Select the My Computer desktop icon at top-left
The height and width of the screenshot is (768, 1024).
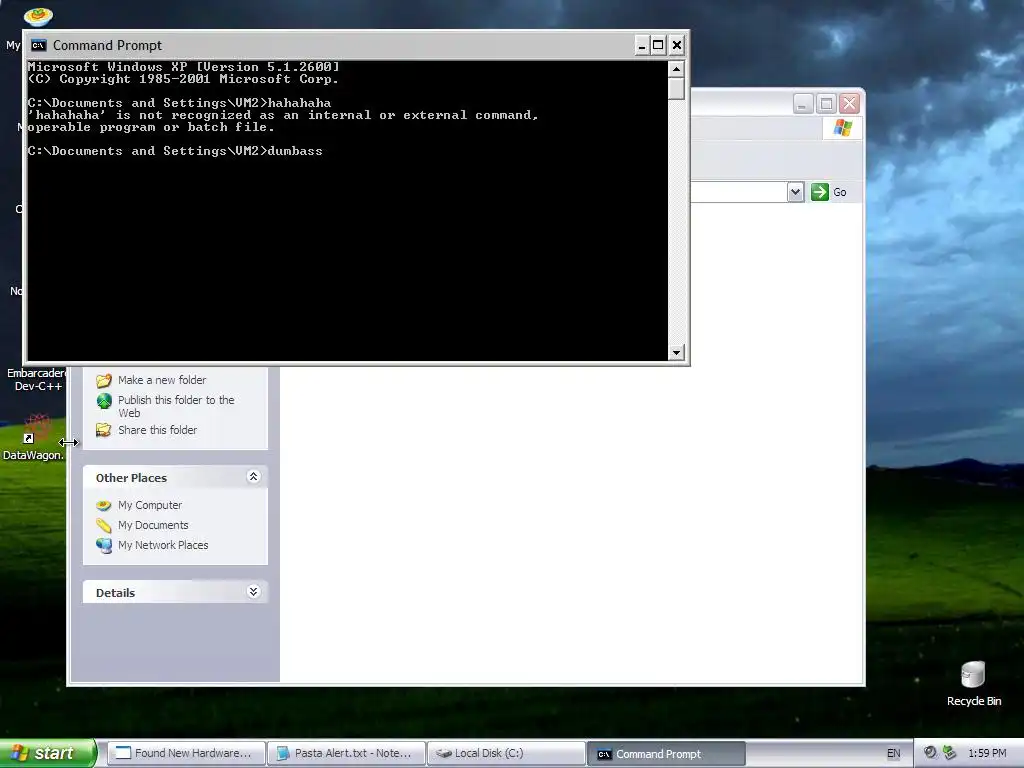(37, 16)
